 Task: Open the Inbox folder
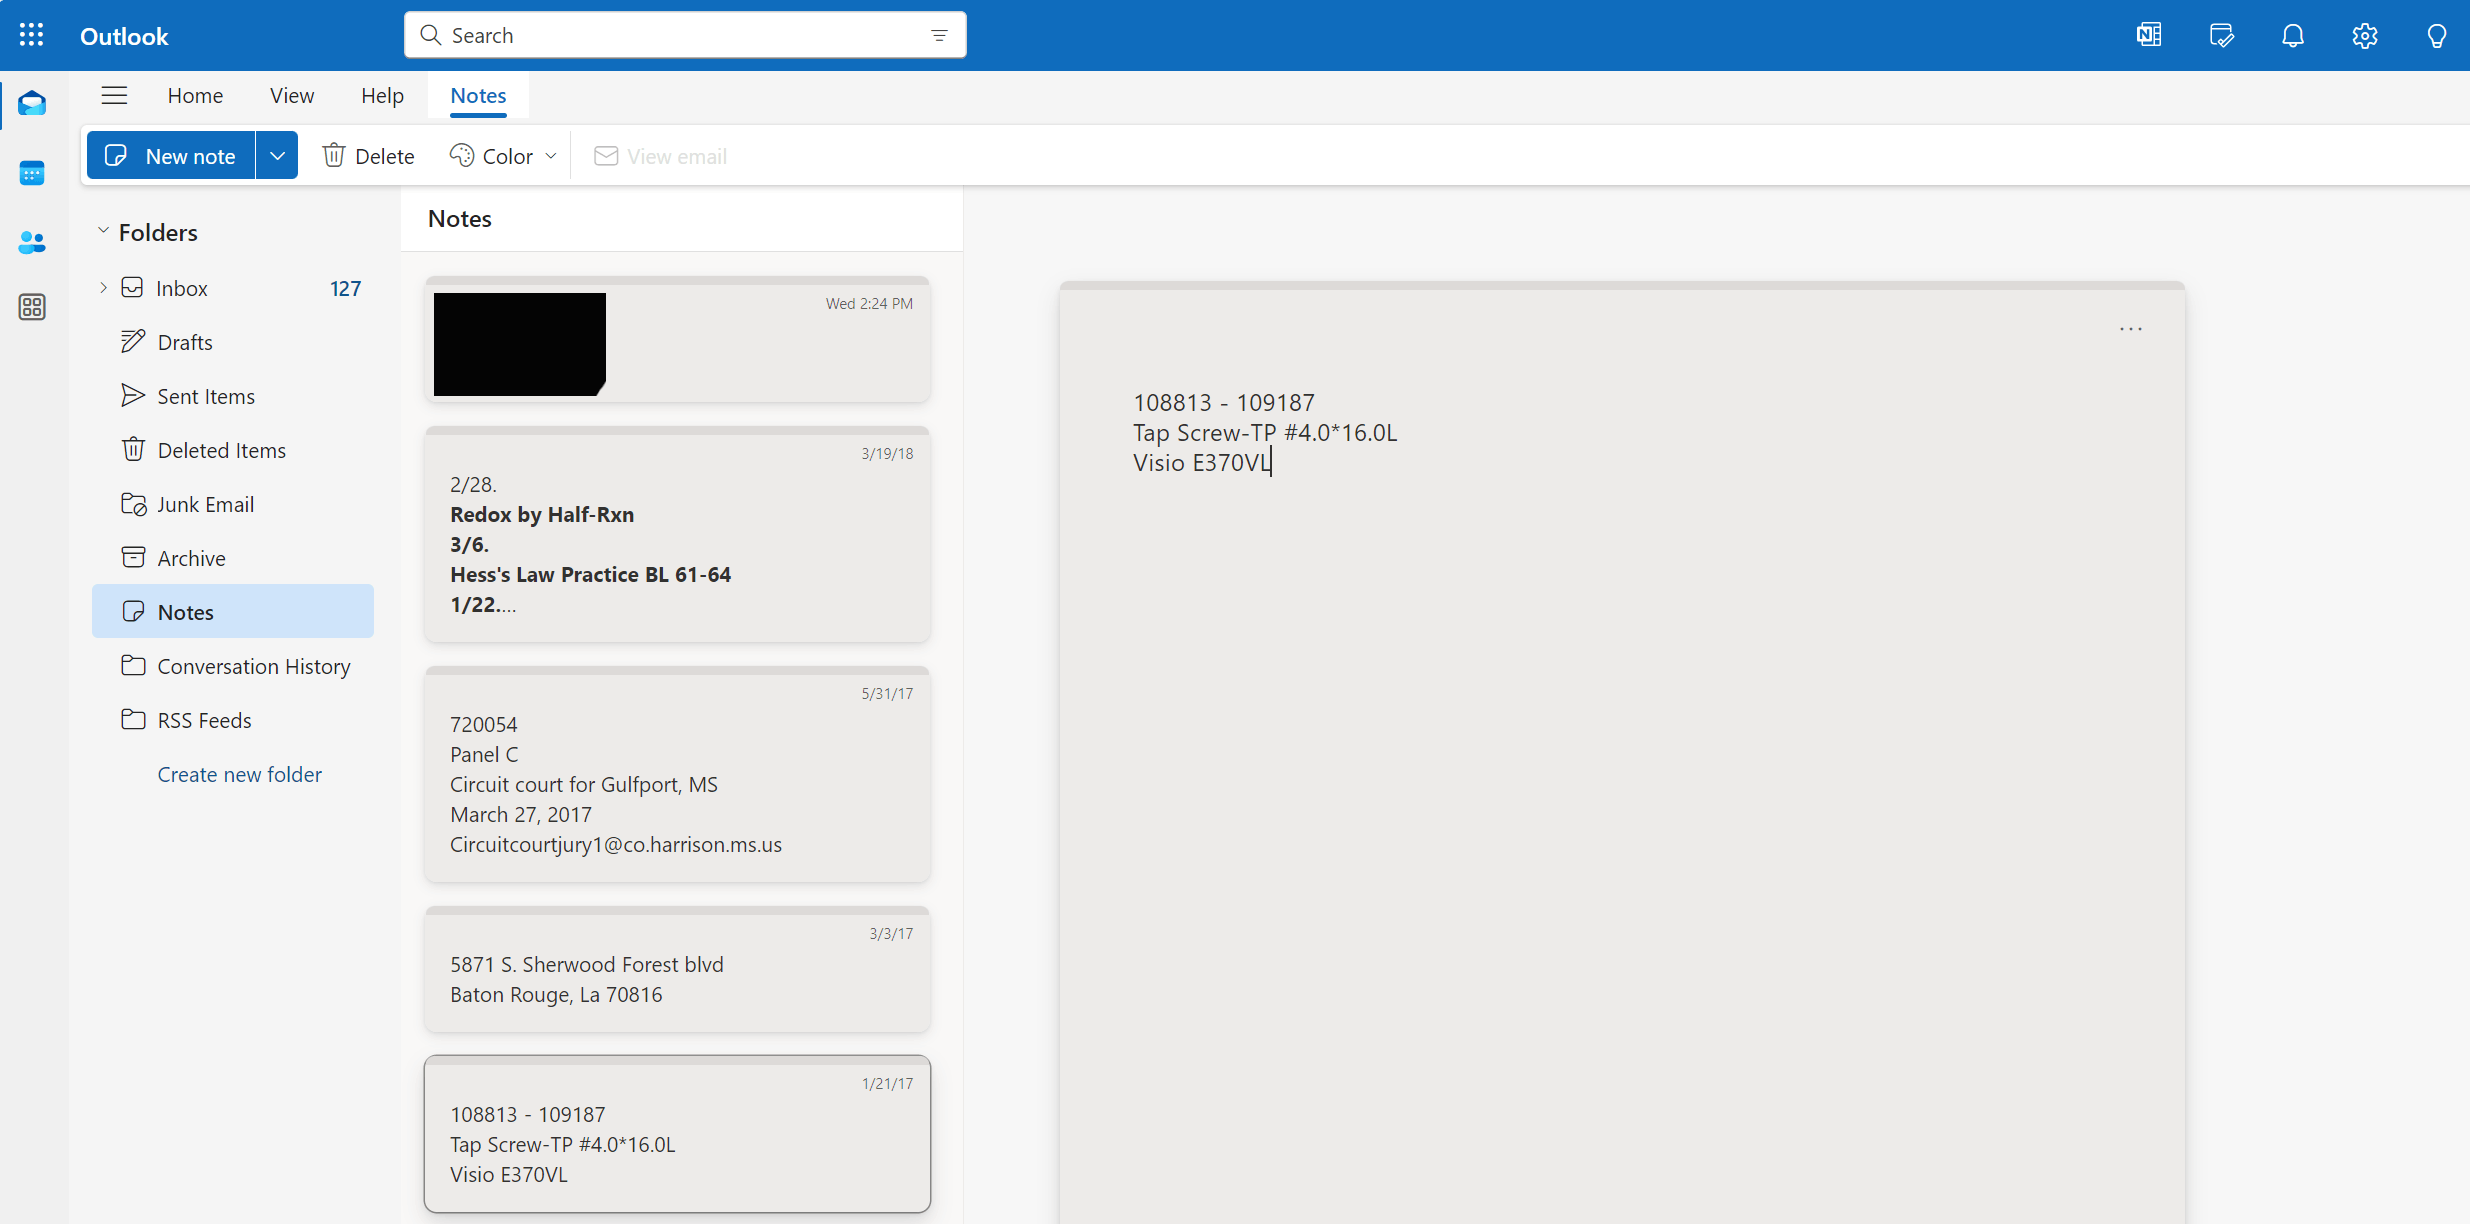click(x=233, y=288)
